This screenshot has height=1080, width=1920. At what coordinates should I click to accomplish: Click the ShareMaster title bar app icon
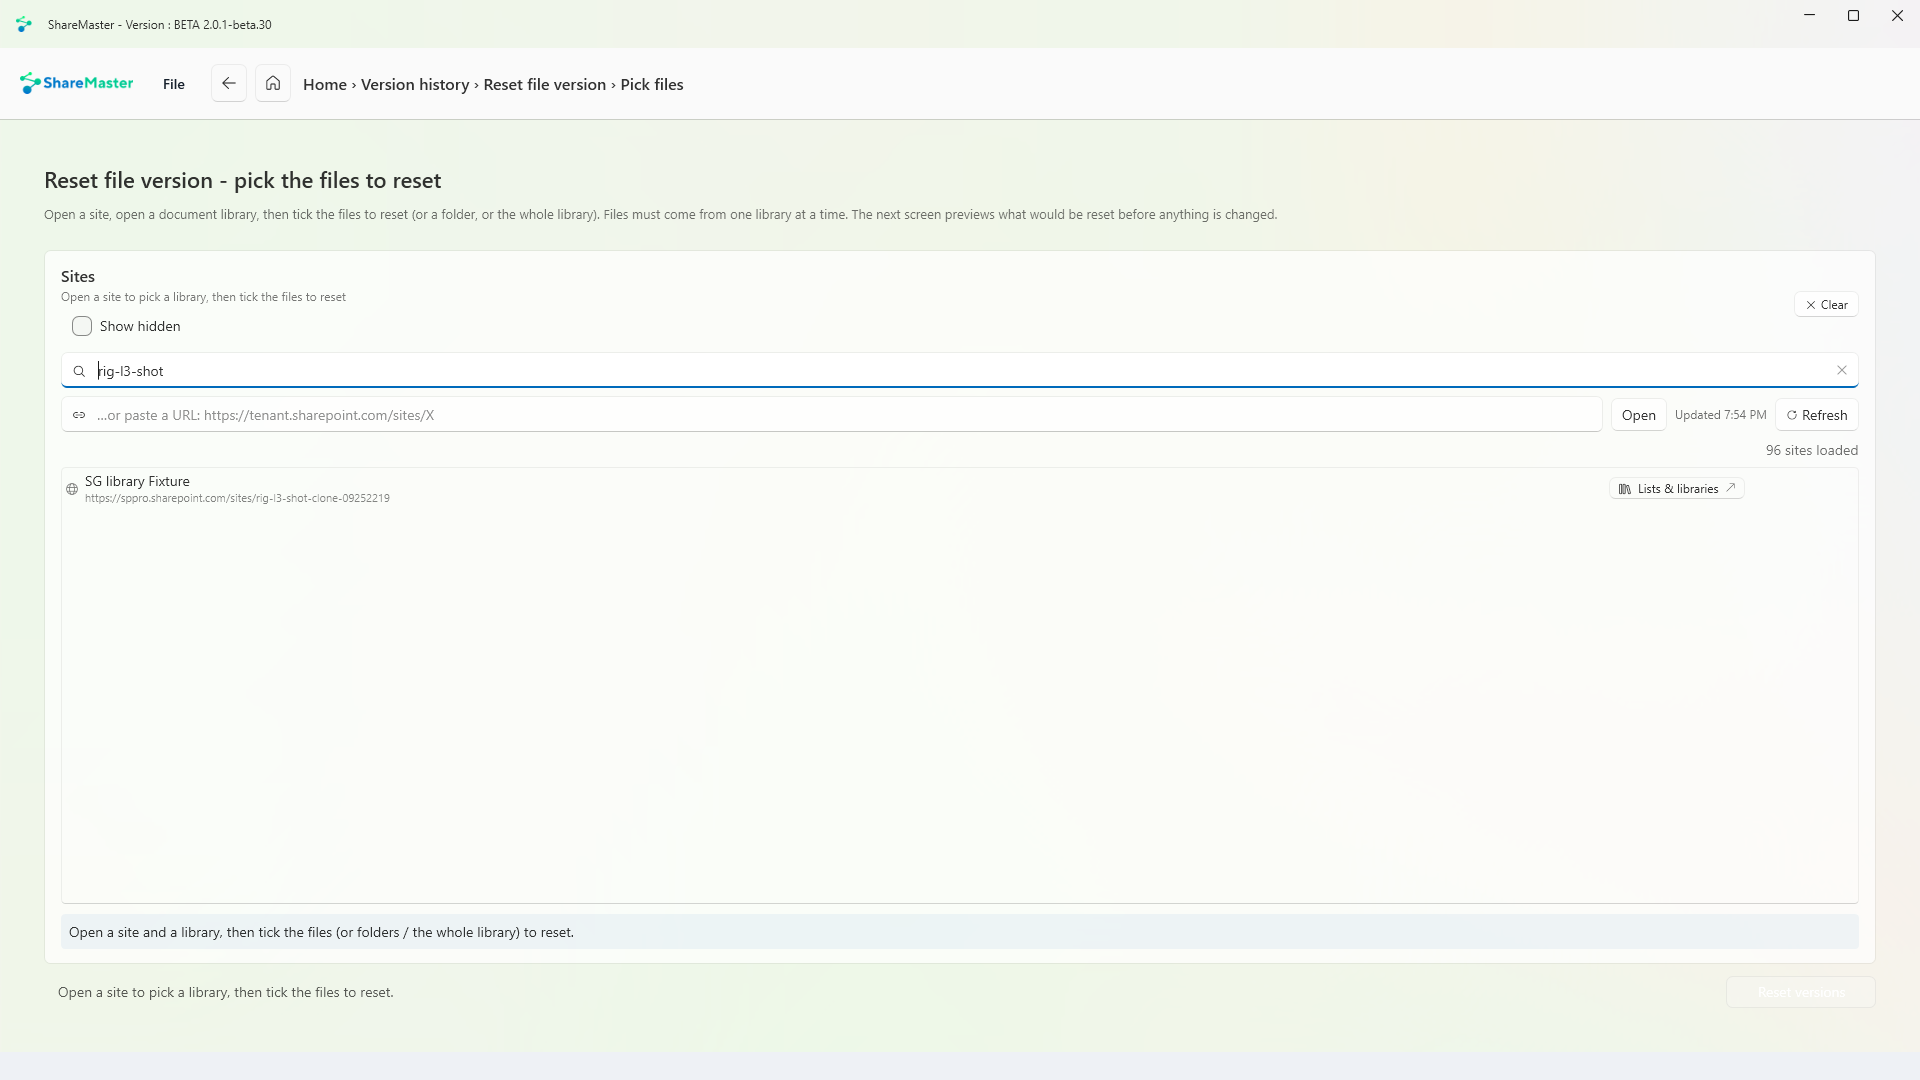(x=24, y=24)
